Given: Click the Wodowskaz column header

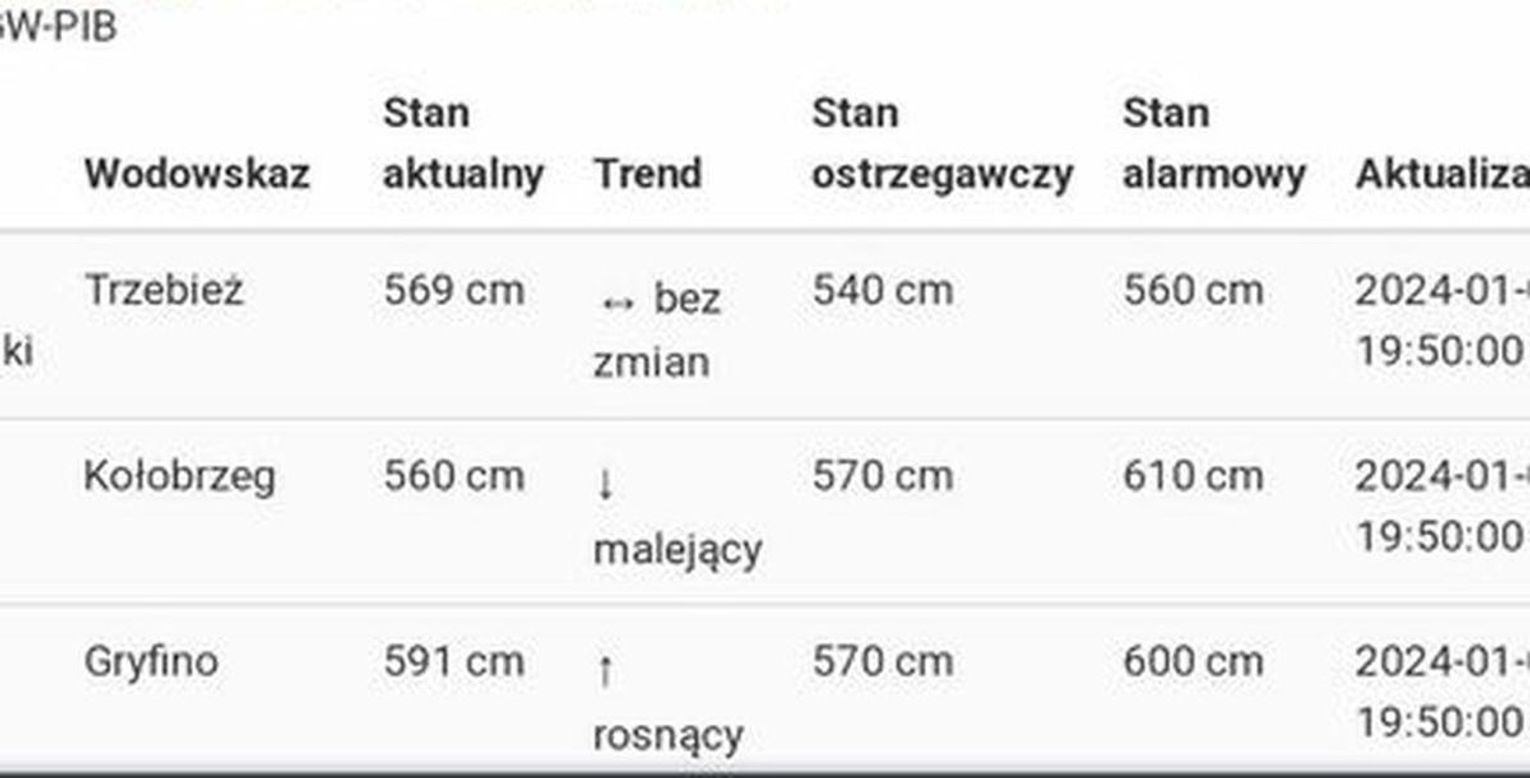Looking at the screenshot, I should [x=196, y=174].
